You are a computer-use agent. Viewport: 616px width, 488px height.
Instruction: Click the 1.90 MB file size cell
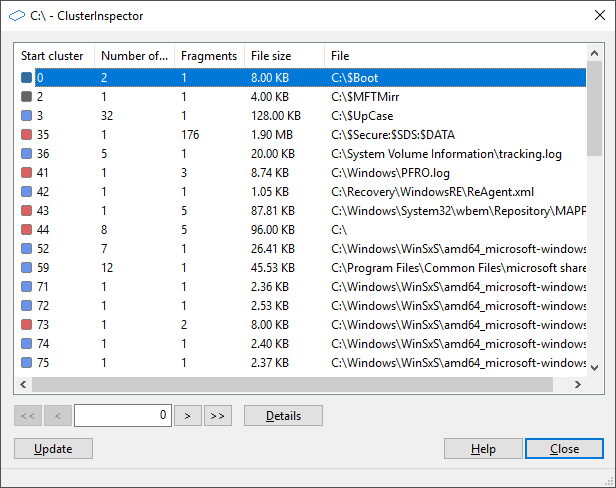[272, 135]
